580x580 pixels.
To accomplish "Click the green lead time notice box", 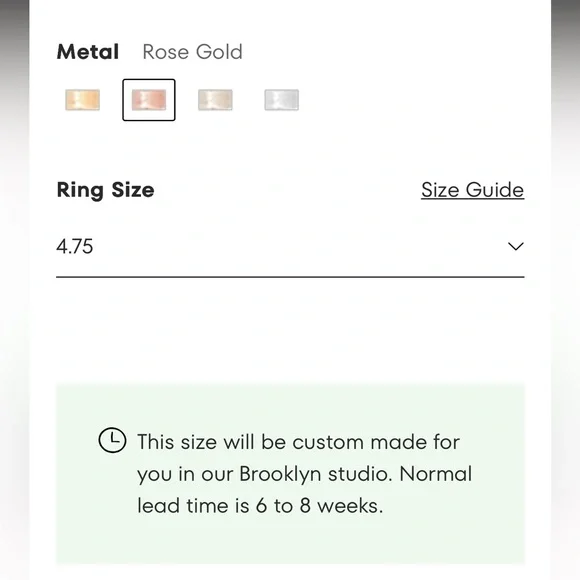I will [290, 474].
